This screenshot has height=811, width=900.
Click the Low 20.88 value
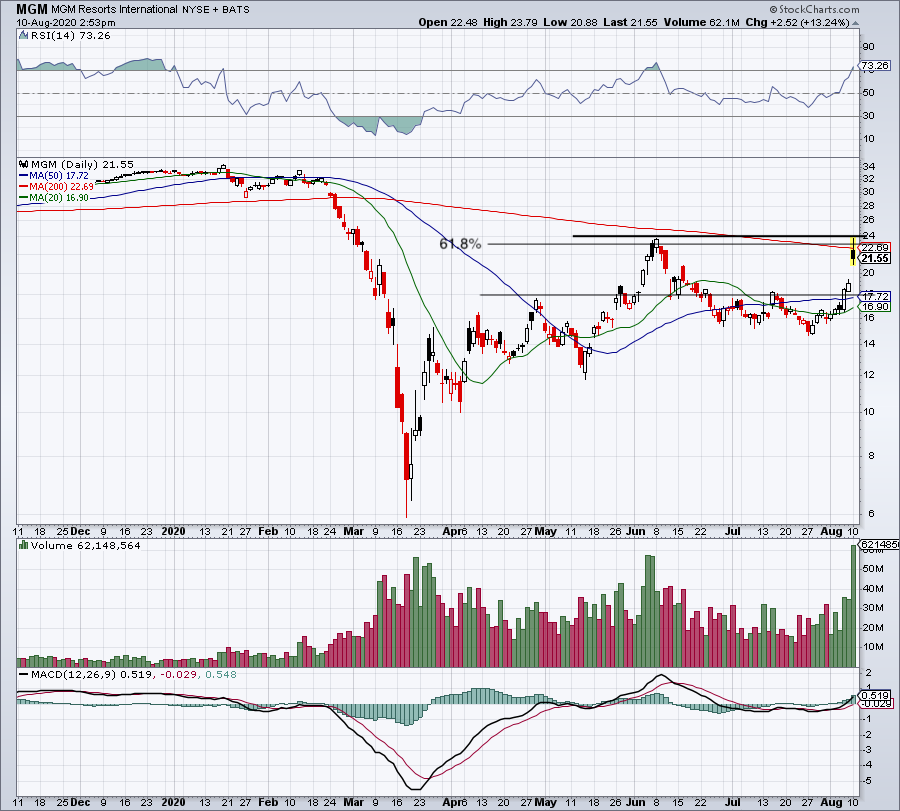pyautogui.click(x=570, y=22)
